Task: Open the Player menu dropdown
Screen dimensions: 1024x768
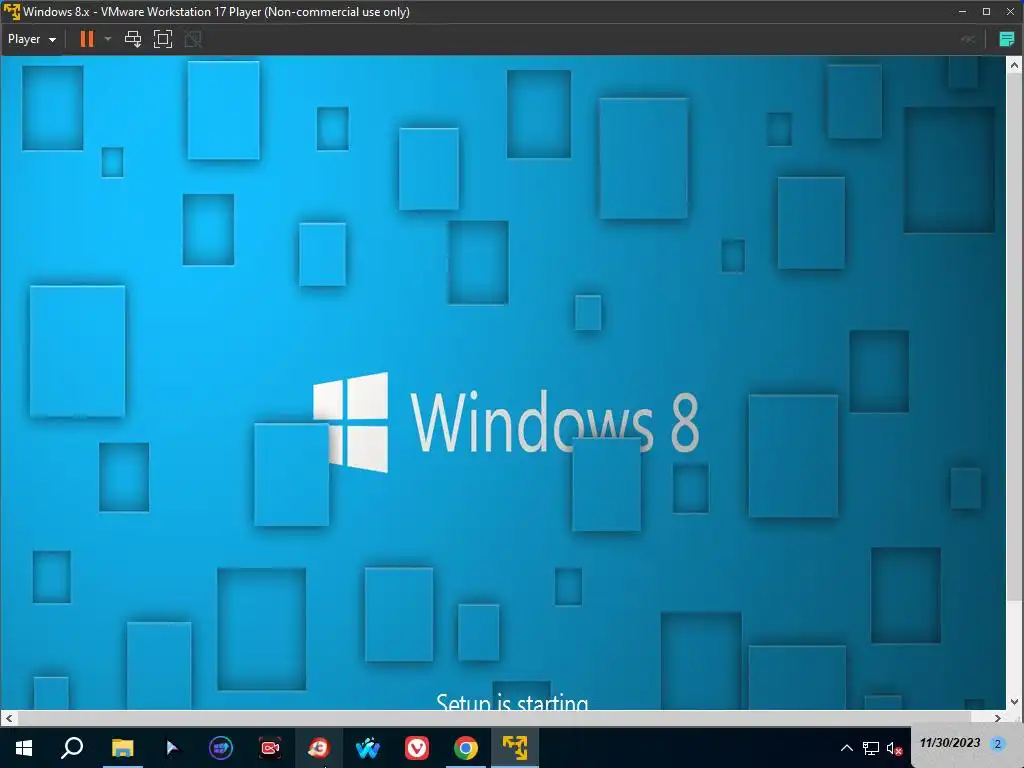Action: pos(31,39)
